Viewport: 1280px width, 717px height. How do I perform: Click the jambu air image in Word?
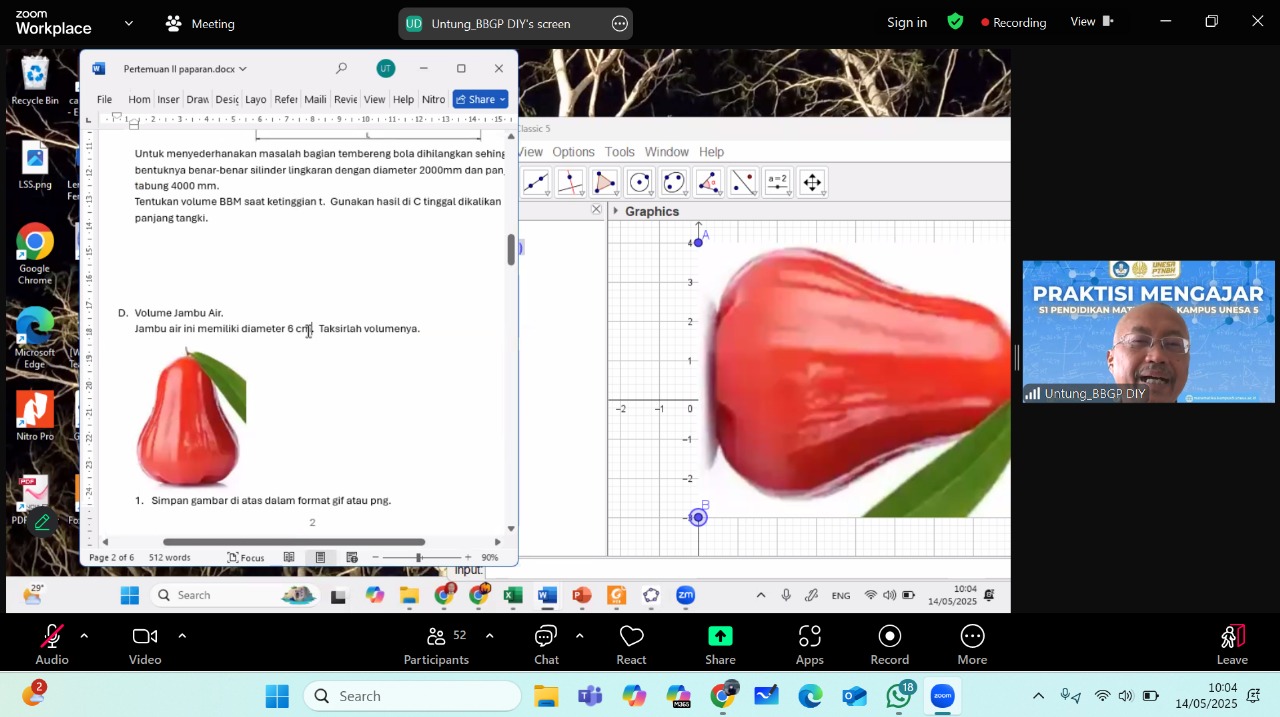[190, 417]
